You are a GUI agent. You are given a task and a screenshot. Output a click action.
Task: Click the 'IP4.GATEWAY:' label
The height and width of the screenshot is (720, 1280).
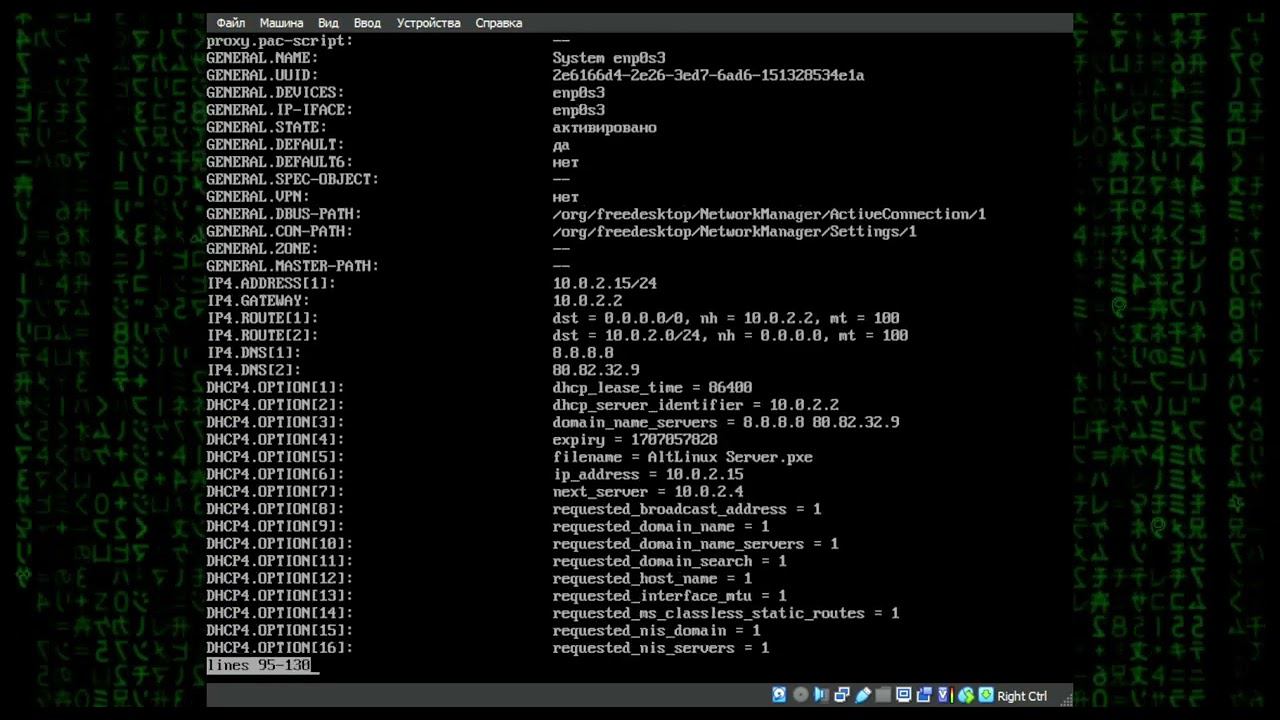click(x=258, y=301)
